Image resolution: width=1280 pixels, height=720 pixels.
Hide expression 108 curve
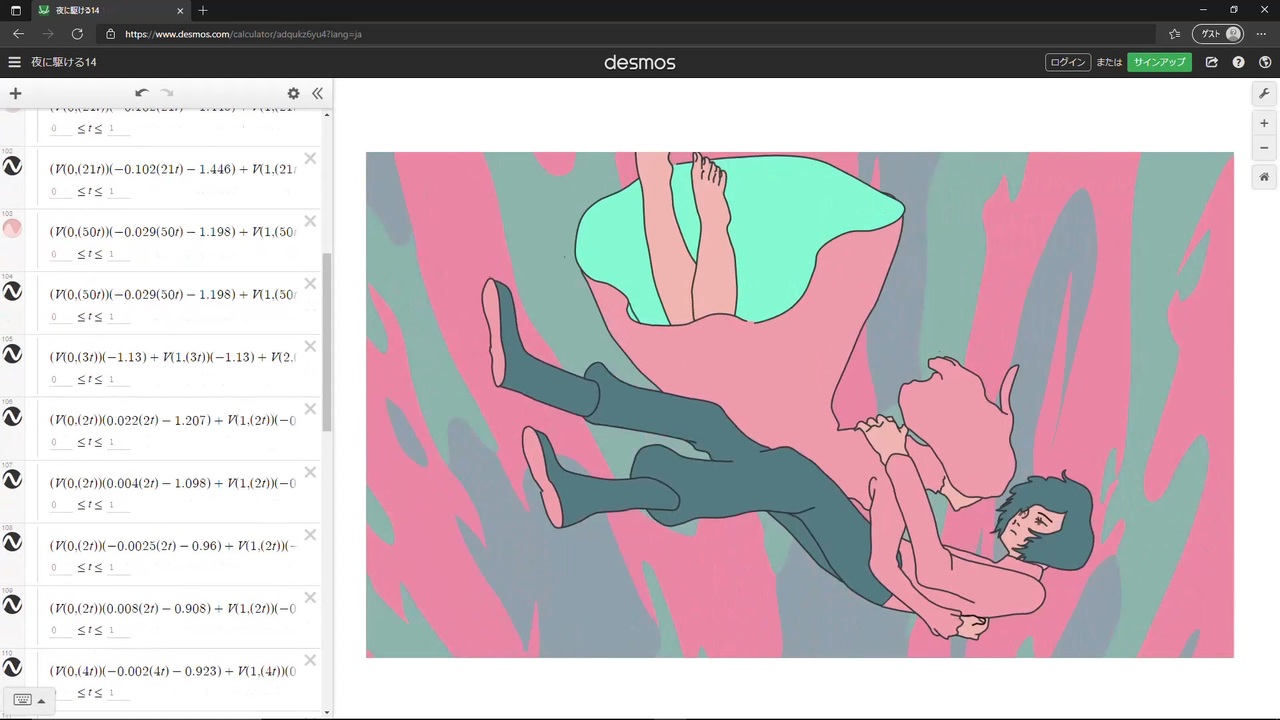12,542
